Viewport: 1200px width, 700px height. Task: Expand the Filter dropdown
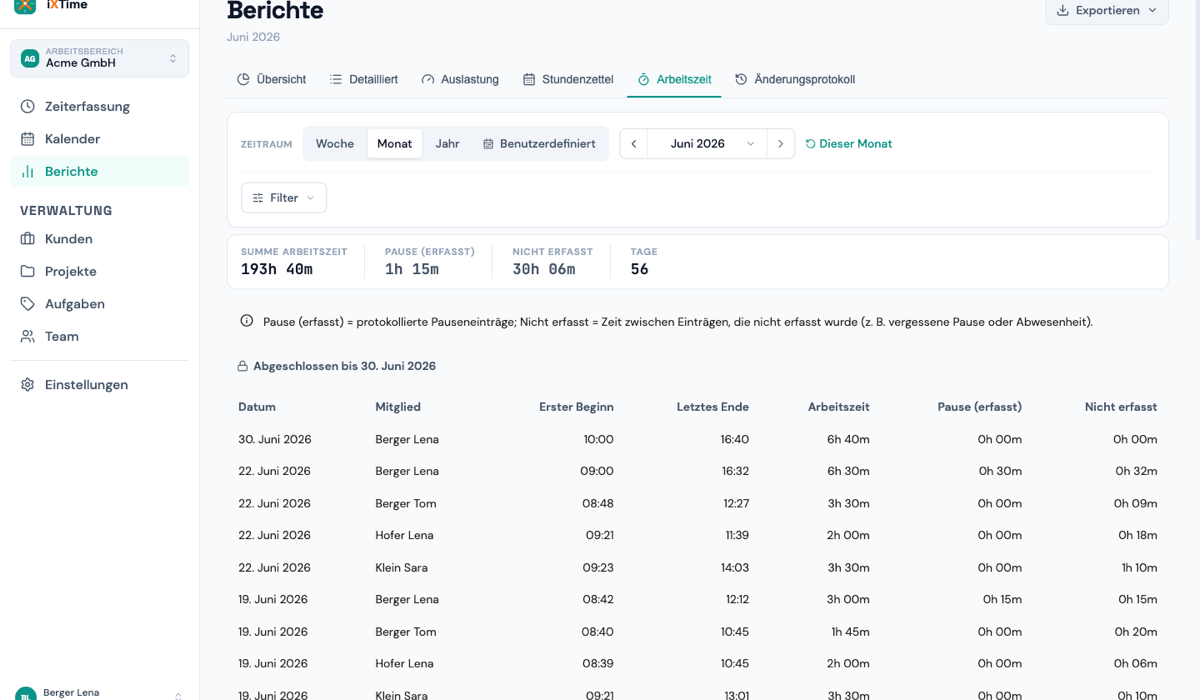coord(284,198)
